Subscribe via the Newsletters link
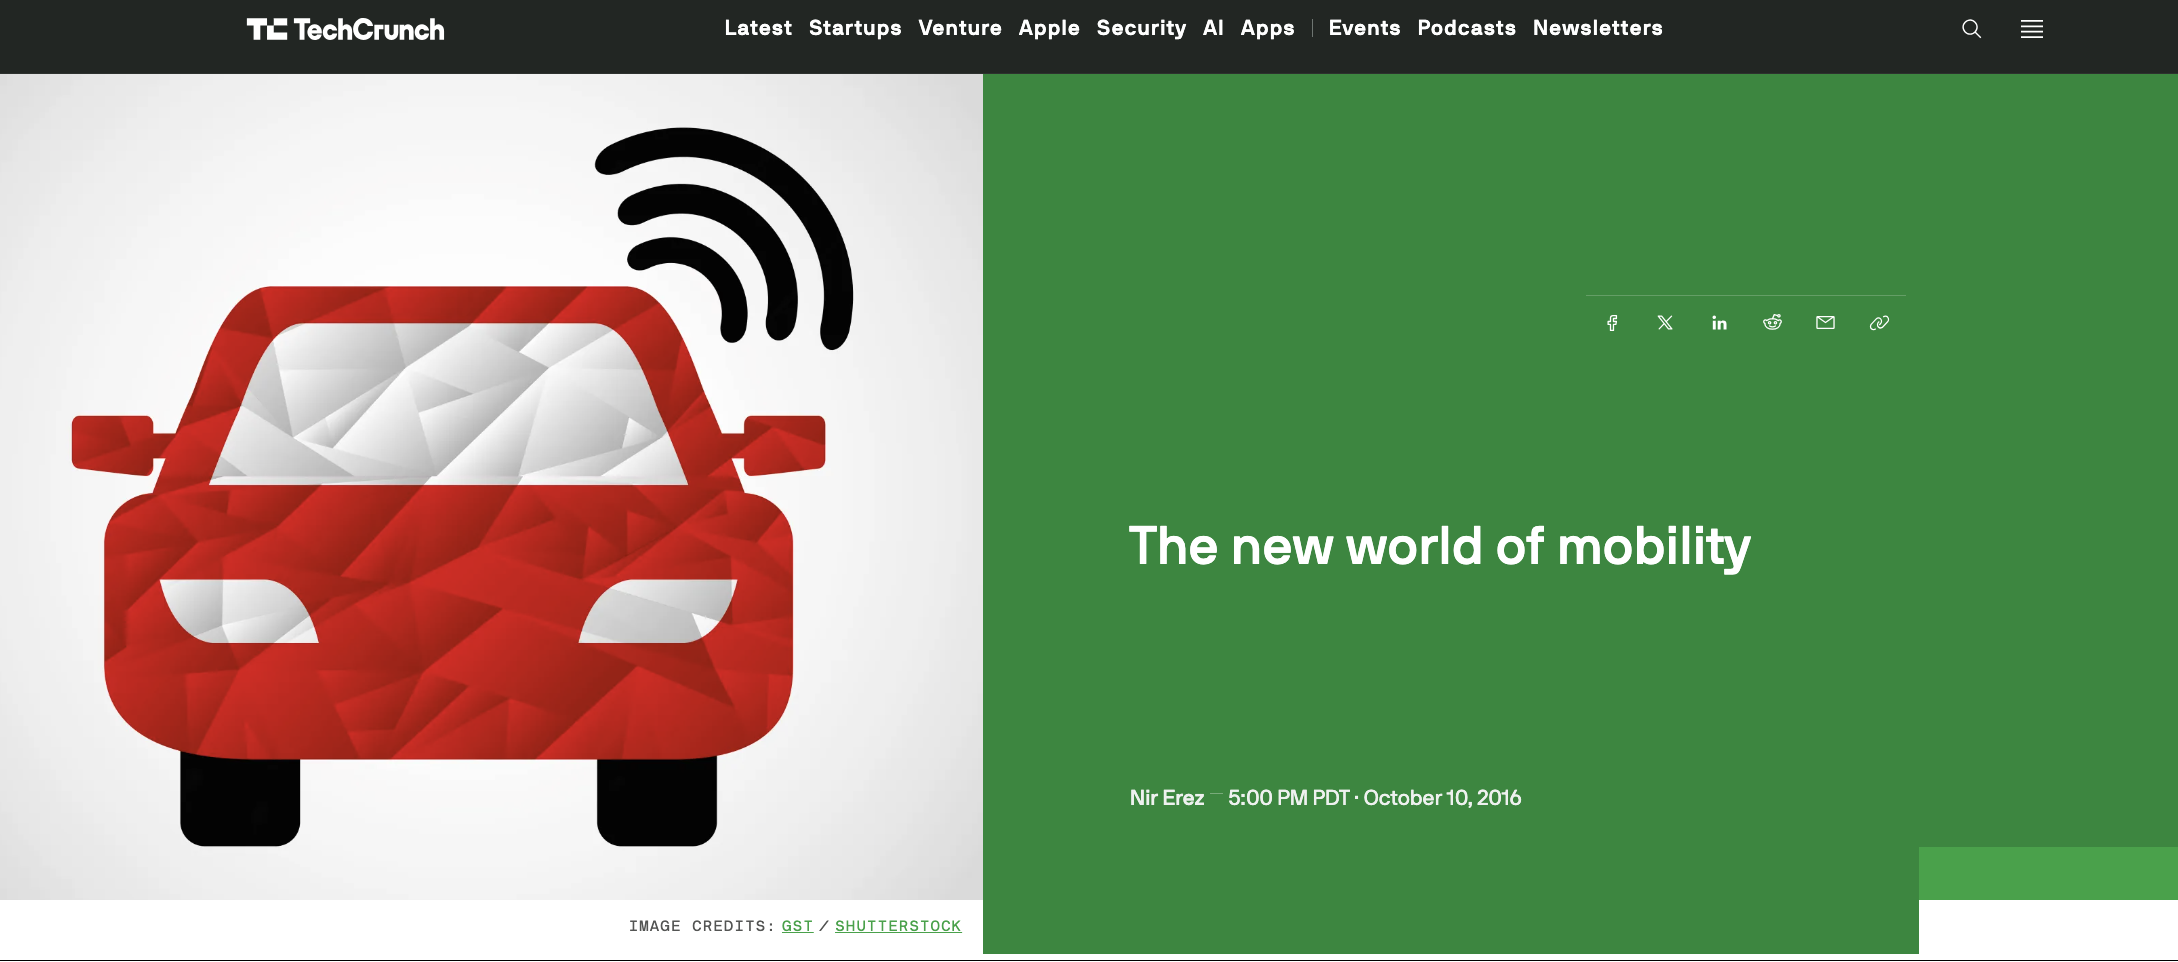2178x962 pixels. [x=1597, y=29]
